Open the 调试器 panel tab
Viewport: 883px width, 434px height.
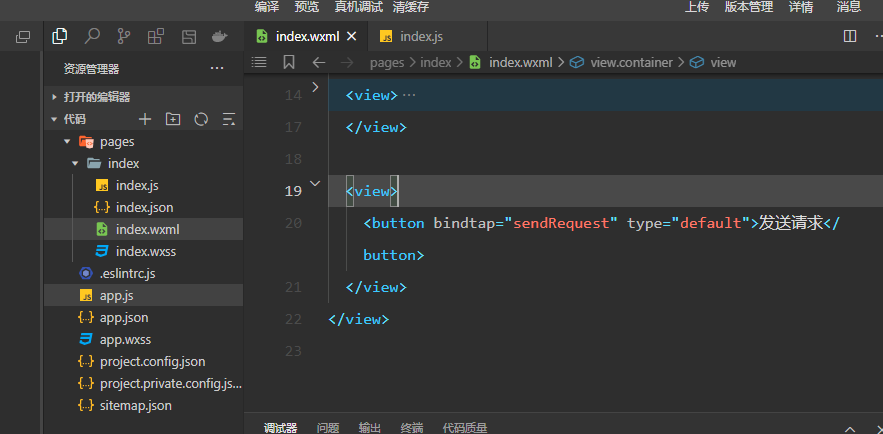[281, 427]
